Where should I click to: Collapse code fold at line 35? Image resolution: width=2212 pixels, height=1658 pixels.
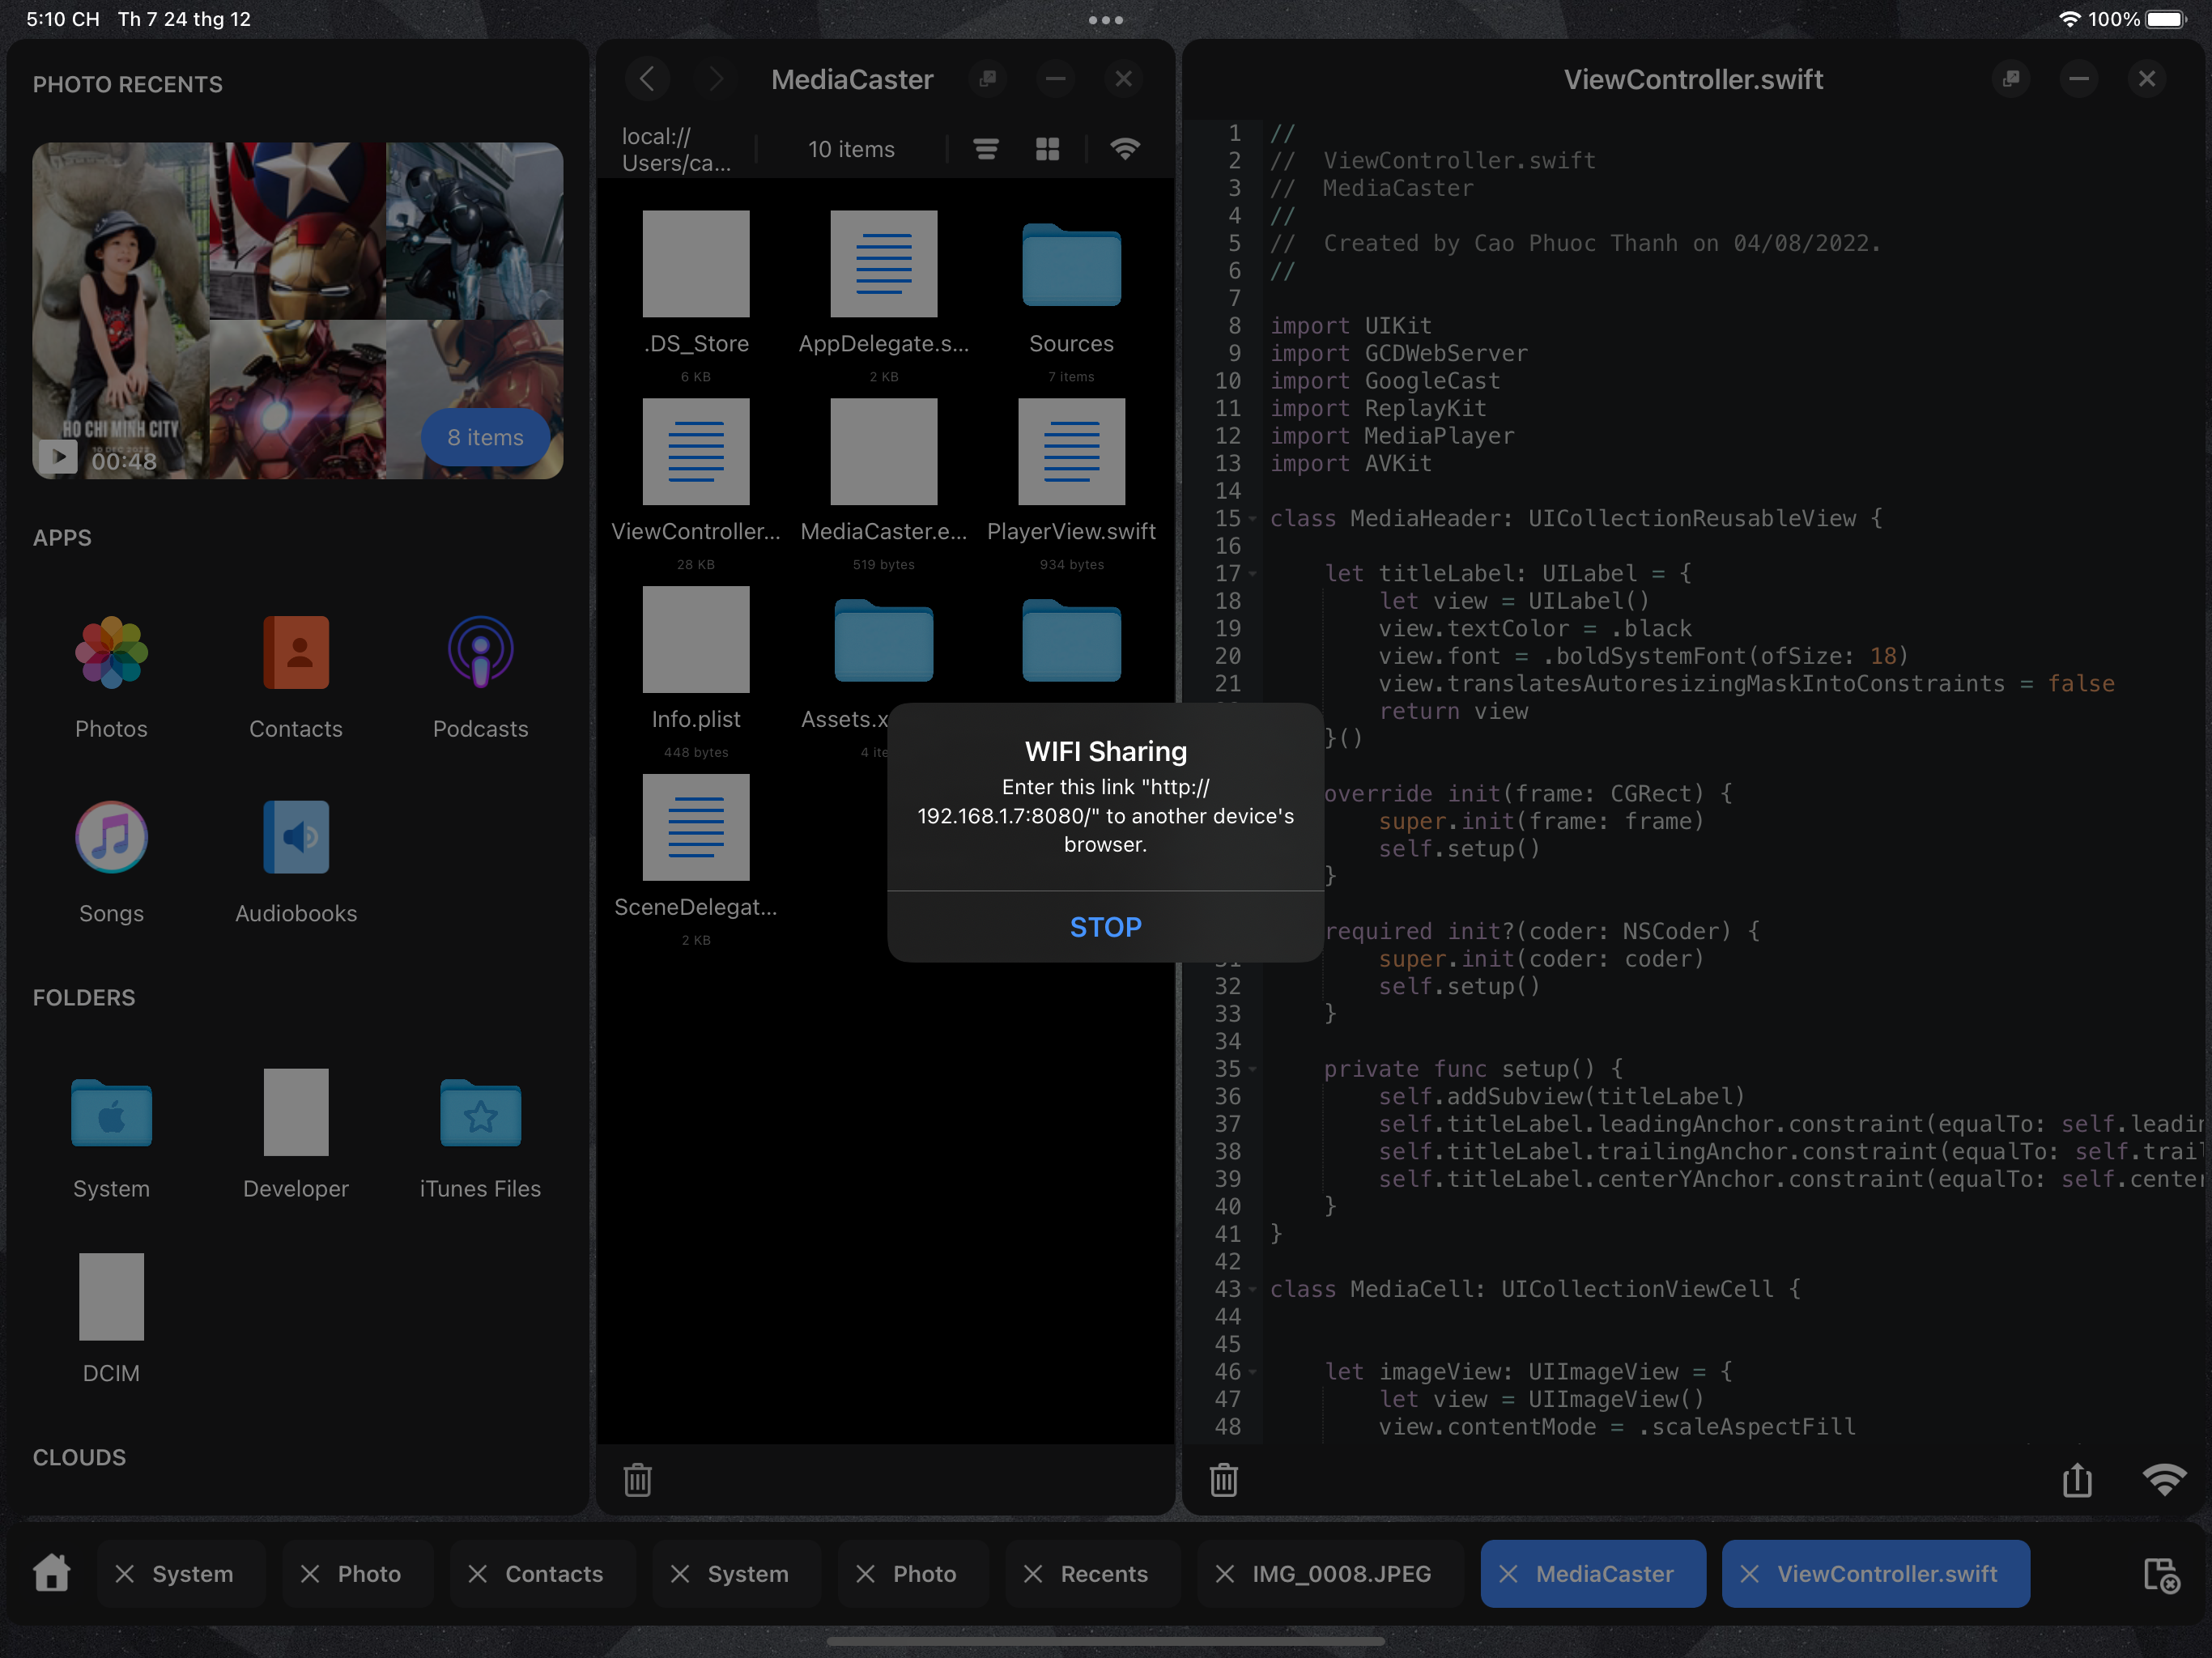(1252, 1069)
